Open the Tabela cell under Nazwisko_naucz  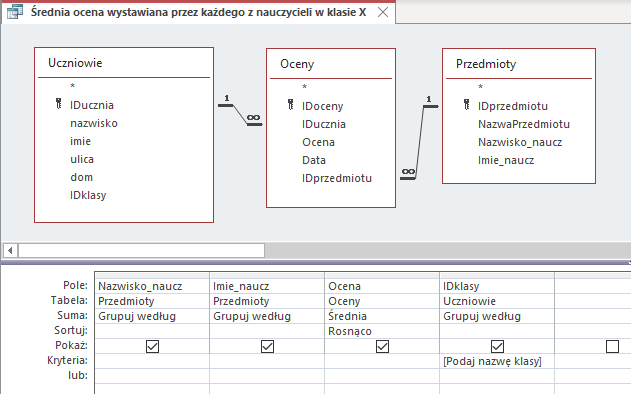pyautogui.click(x=152, y=301)
